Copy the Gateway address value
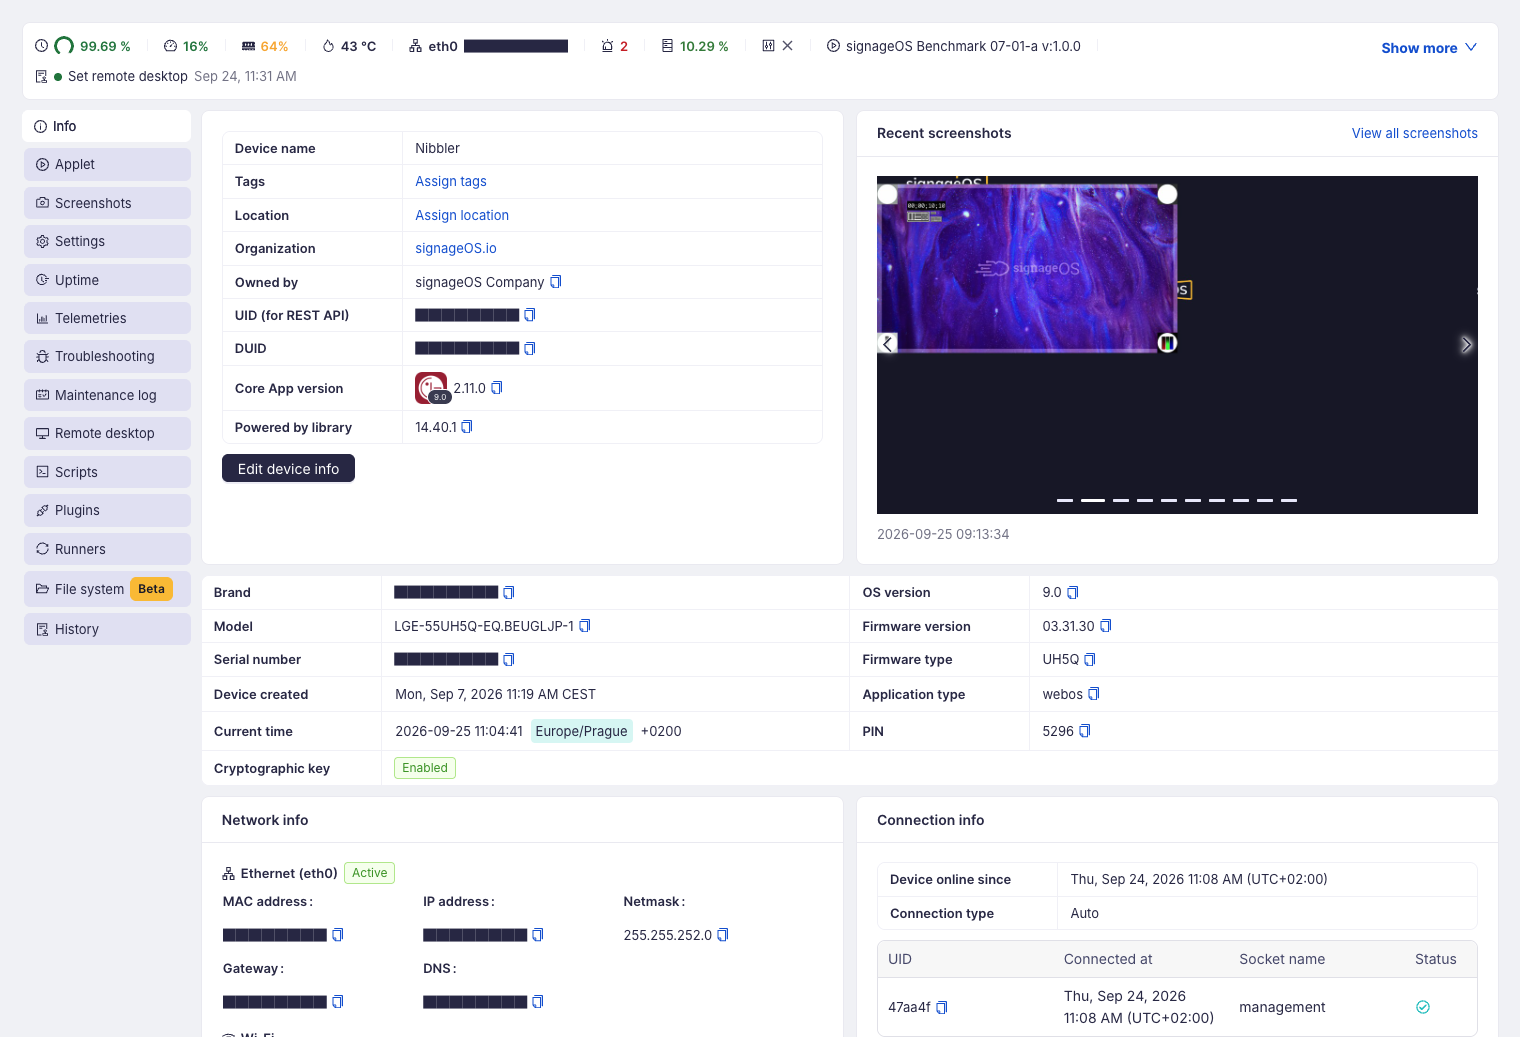The height and width of the screenshot is (1037, 1520). pyautogui.click(x=338, y=1002)
